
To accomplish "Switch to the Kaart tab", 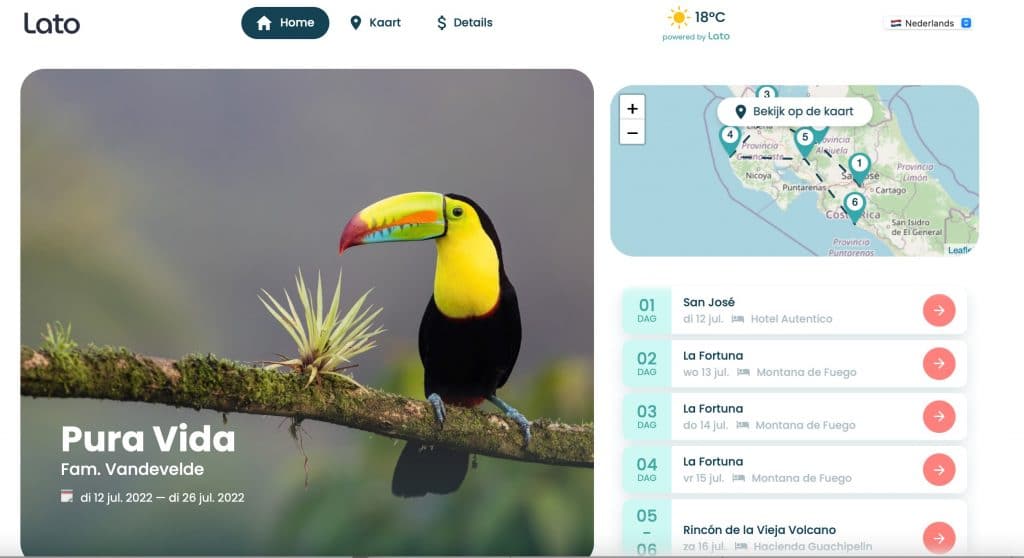I will [376, 23].
